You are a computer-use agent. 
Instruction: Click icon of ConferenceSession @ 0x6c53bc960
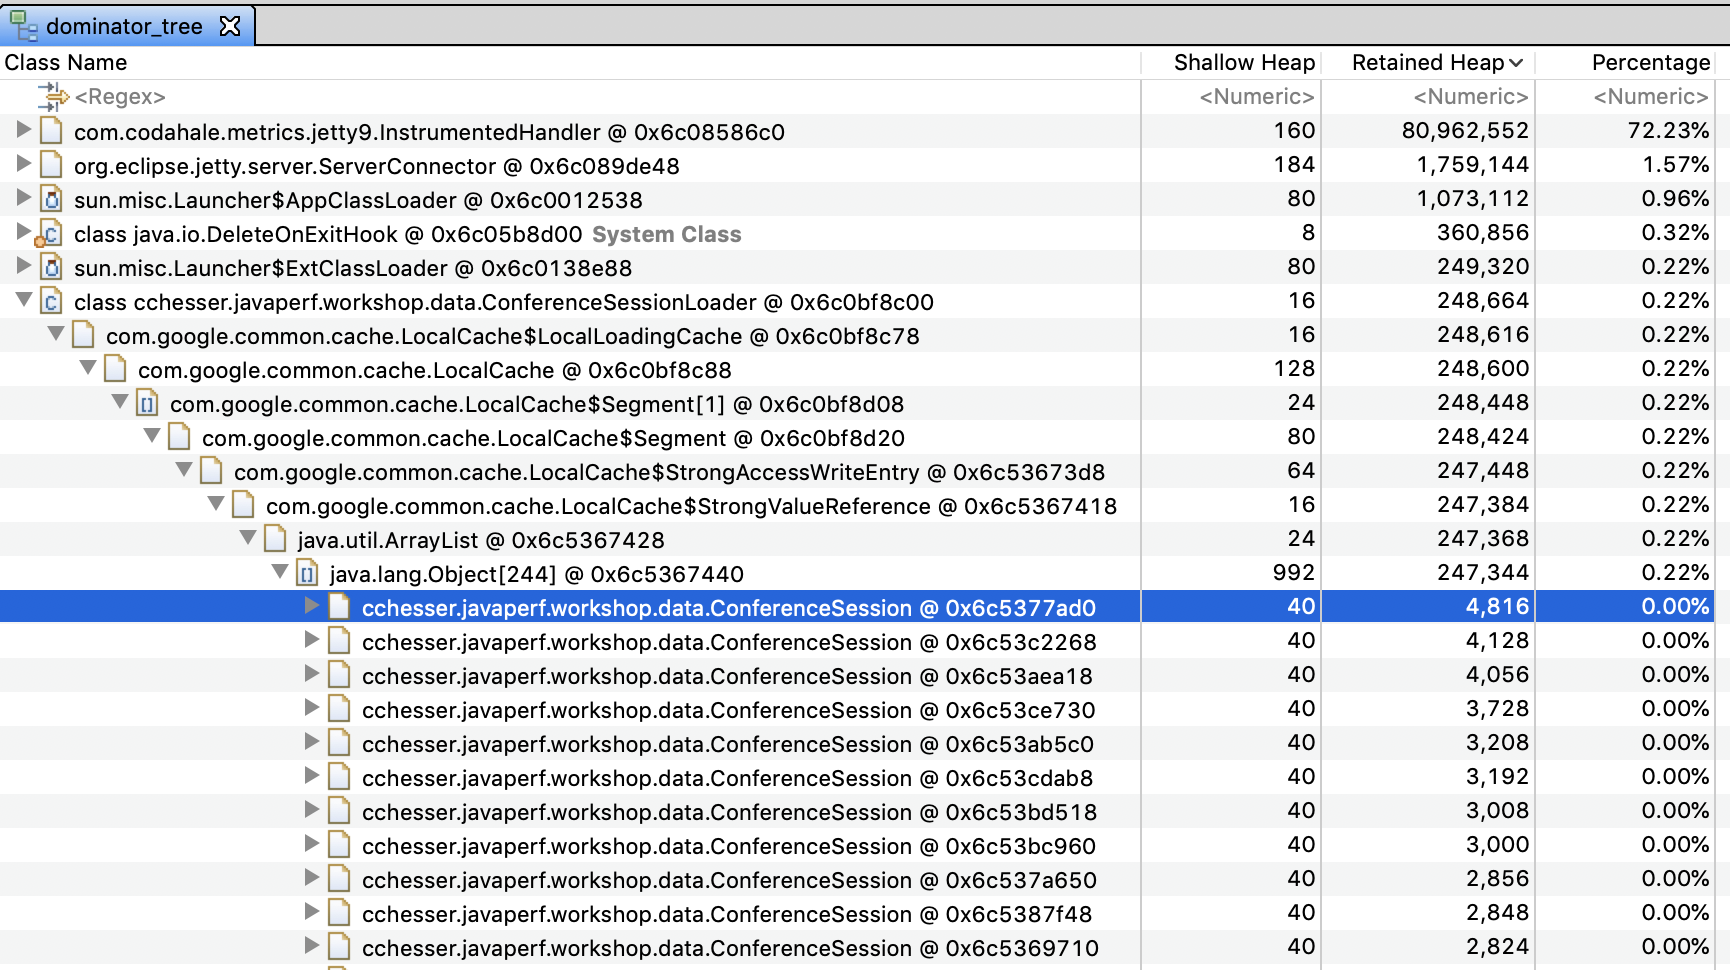click(x=340, y=845)
